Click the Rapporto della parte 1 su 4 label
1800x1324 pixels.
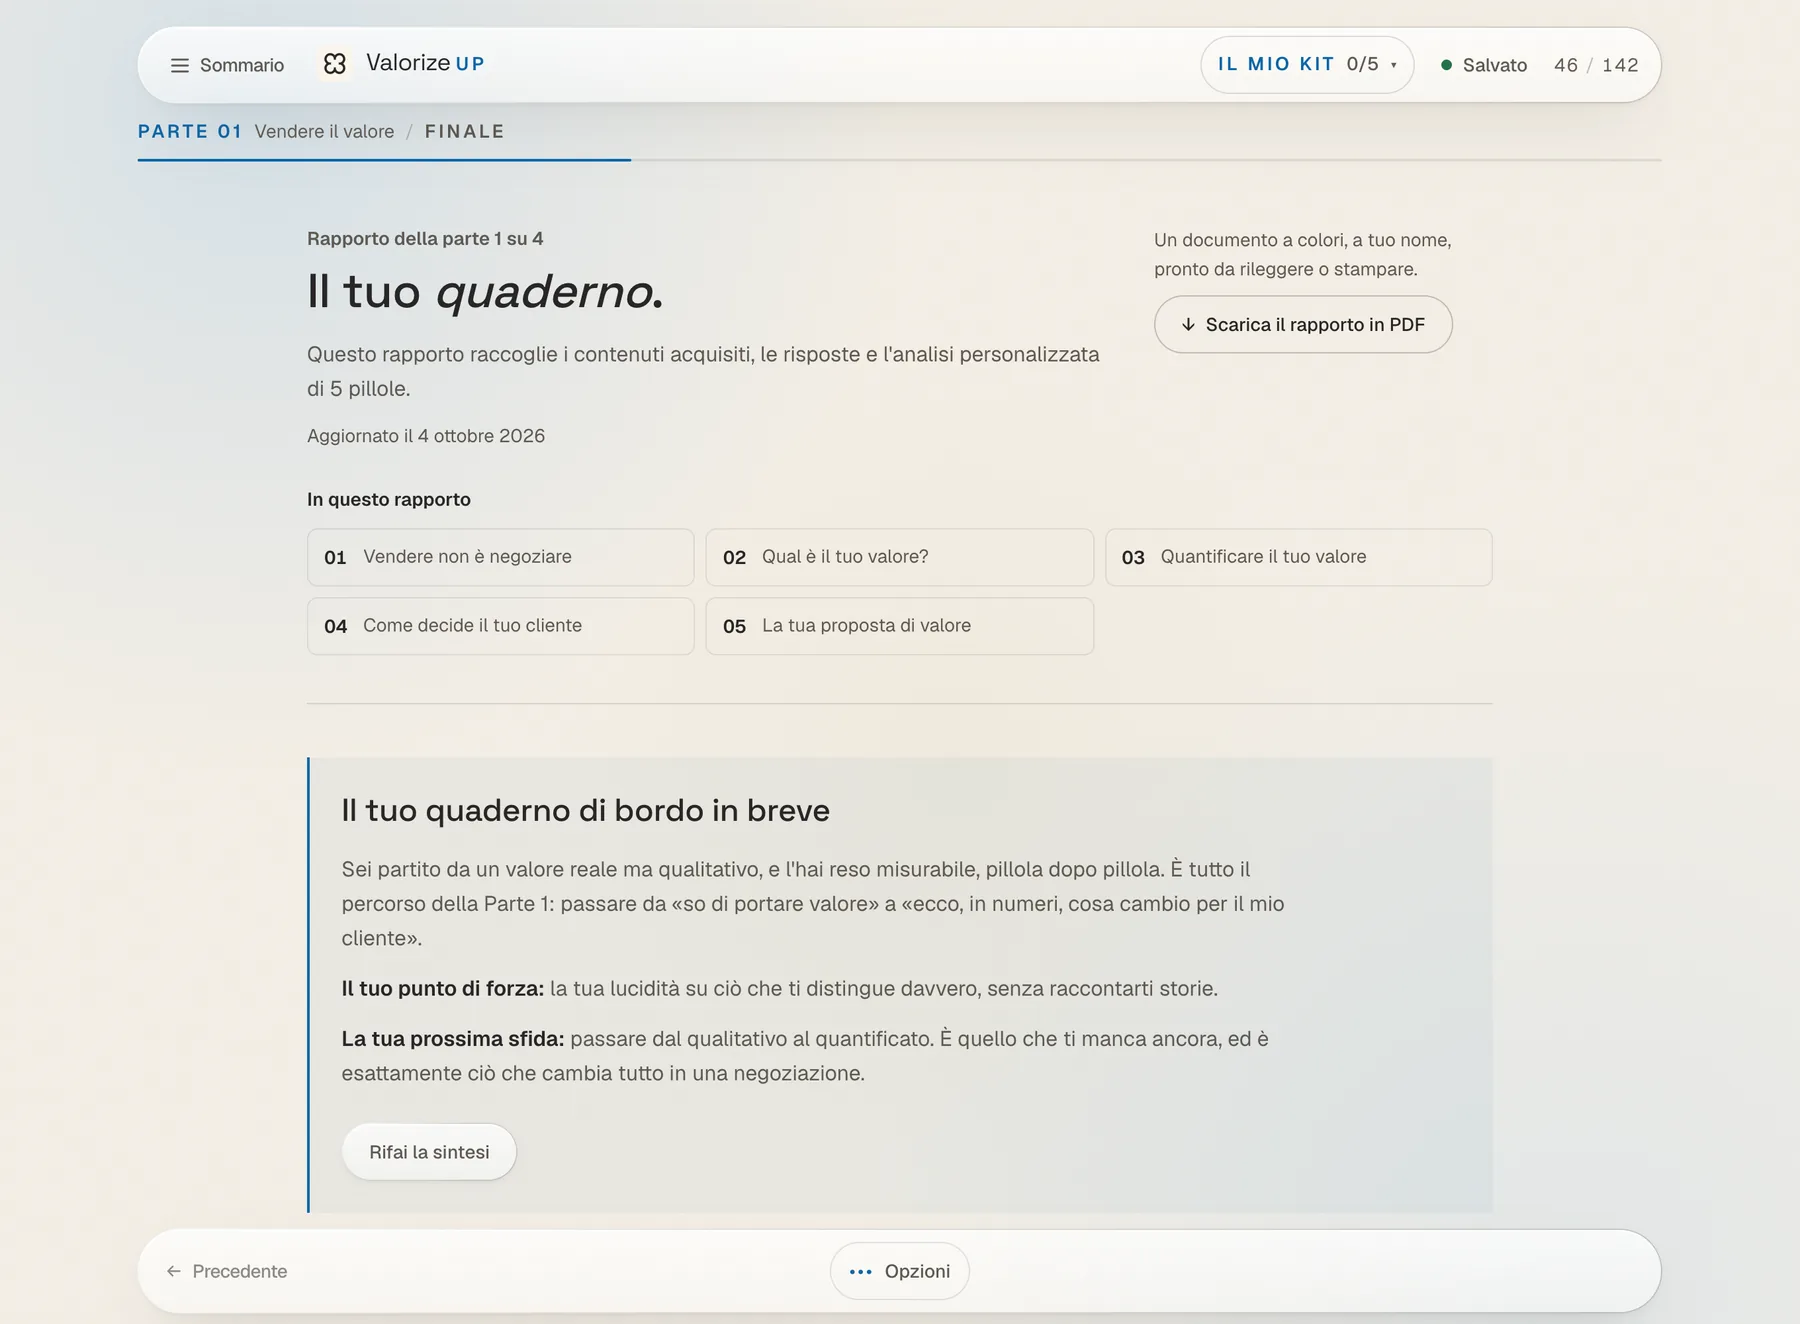425,238
